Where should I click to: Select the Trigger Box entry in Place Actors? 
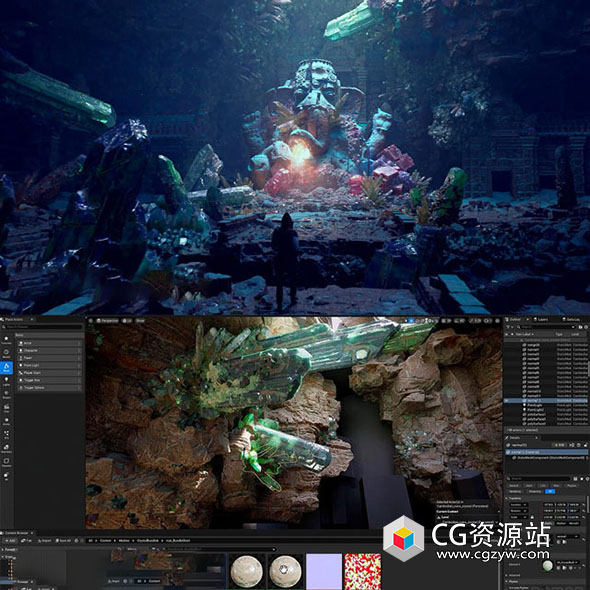click(x=50, y=380)
